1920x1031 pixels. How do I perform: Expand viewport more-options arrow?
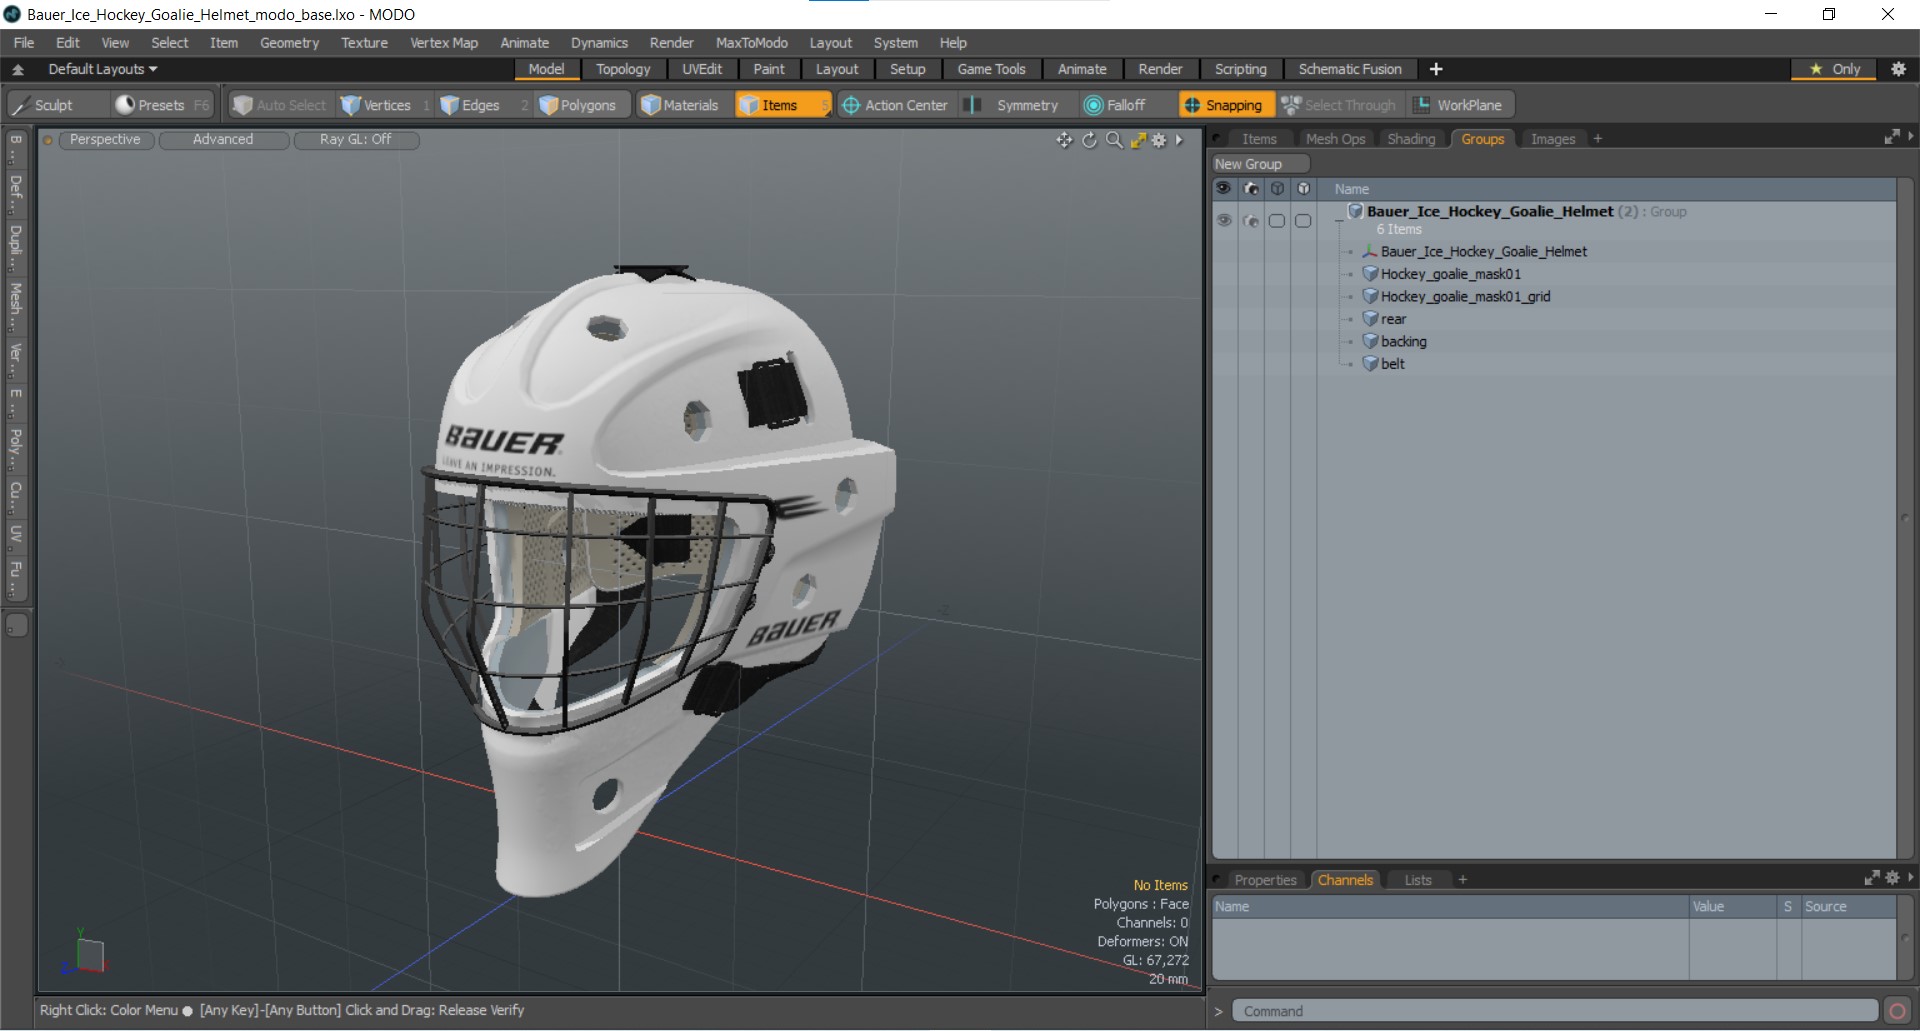point(1180,140)
